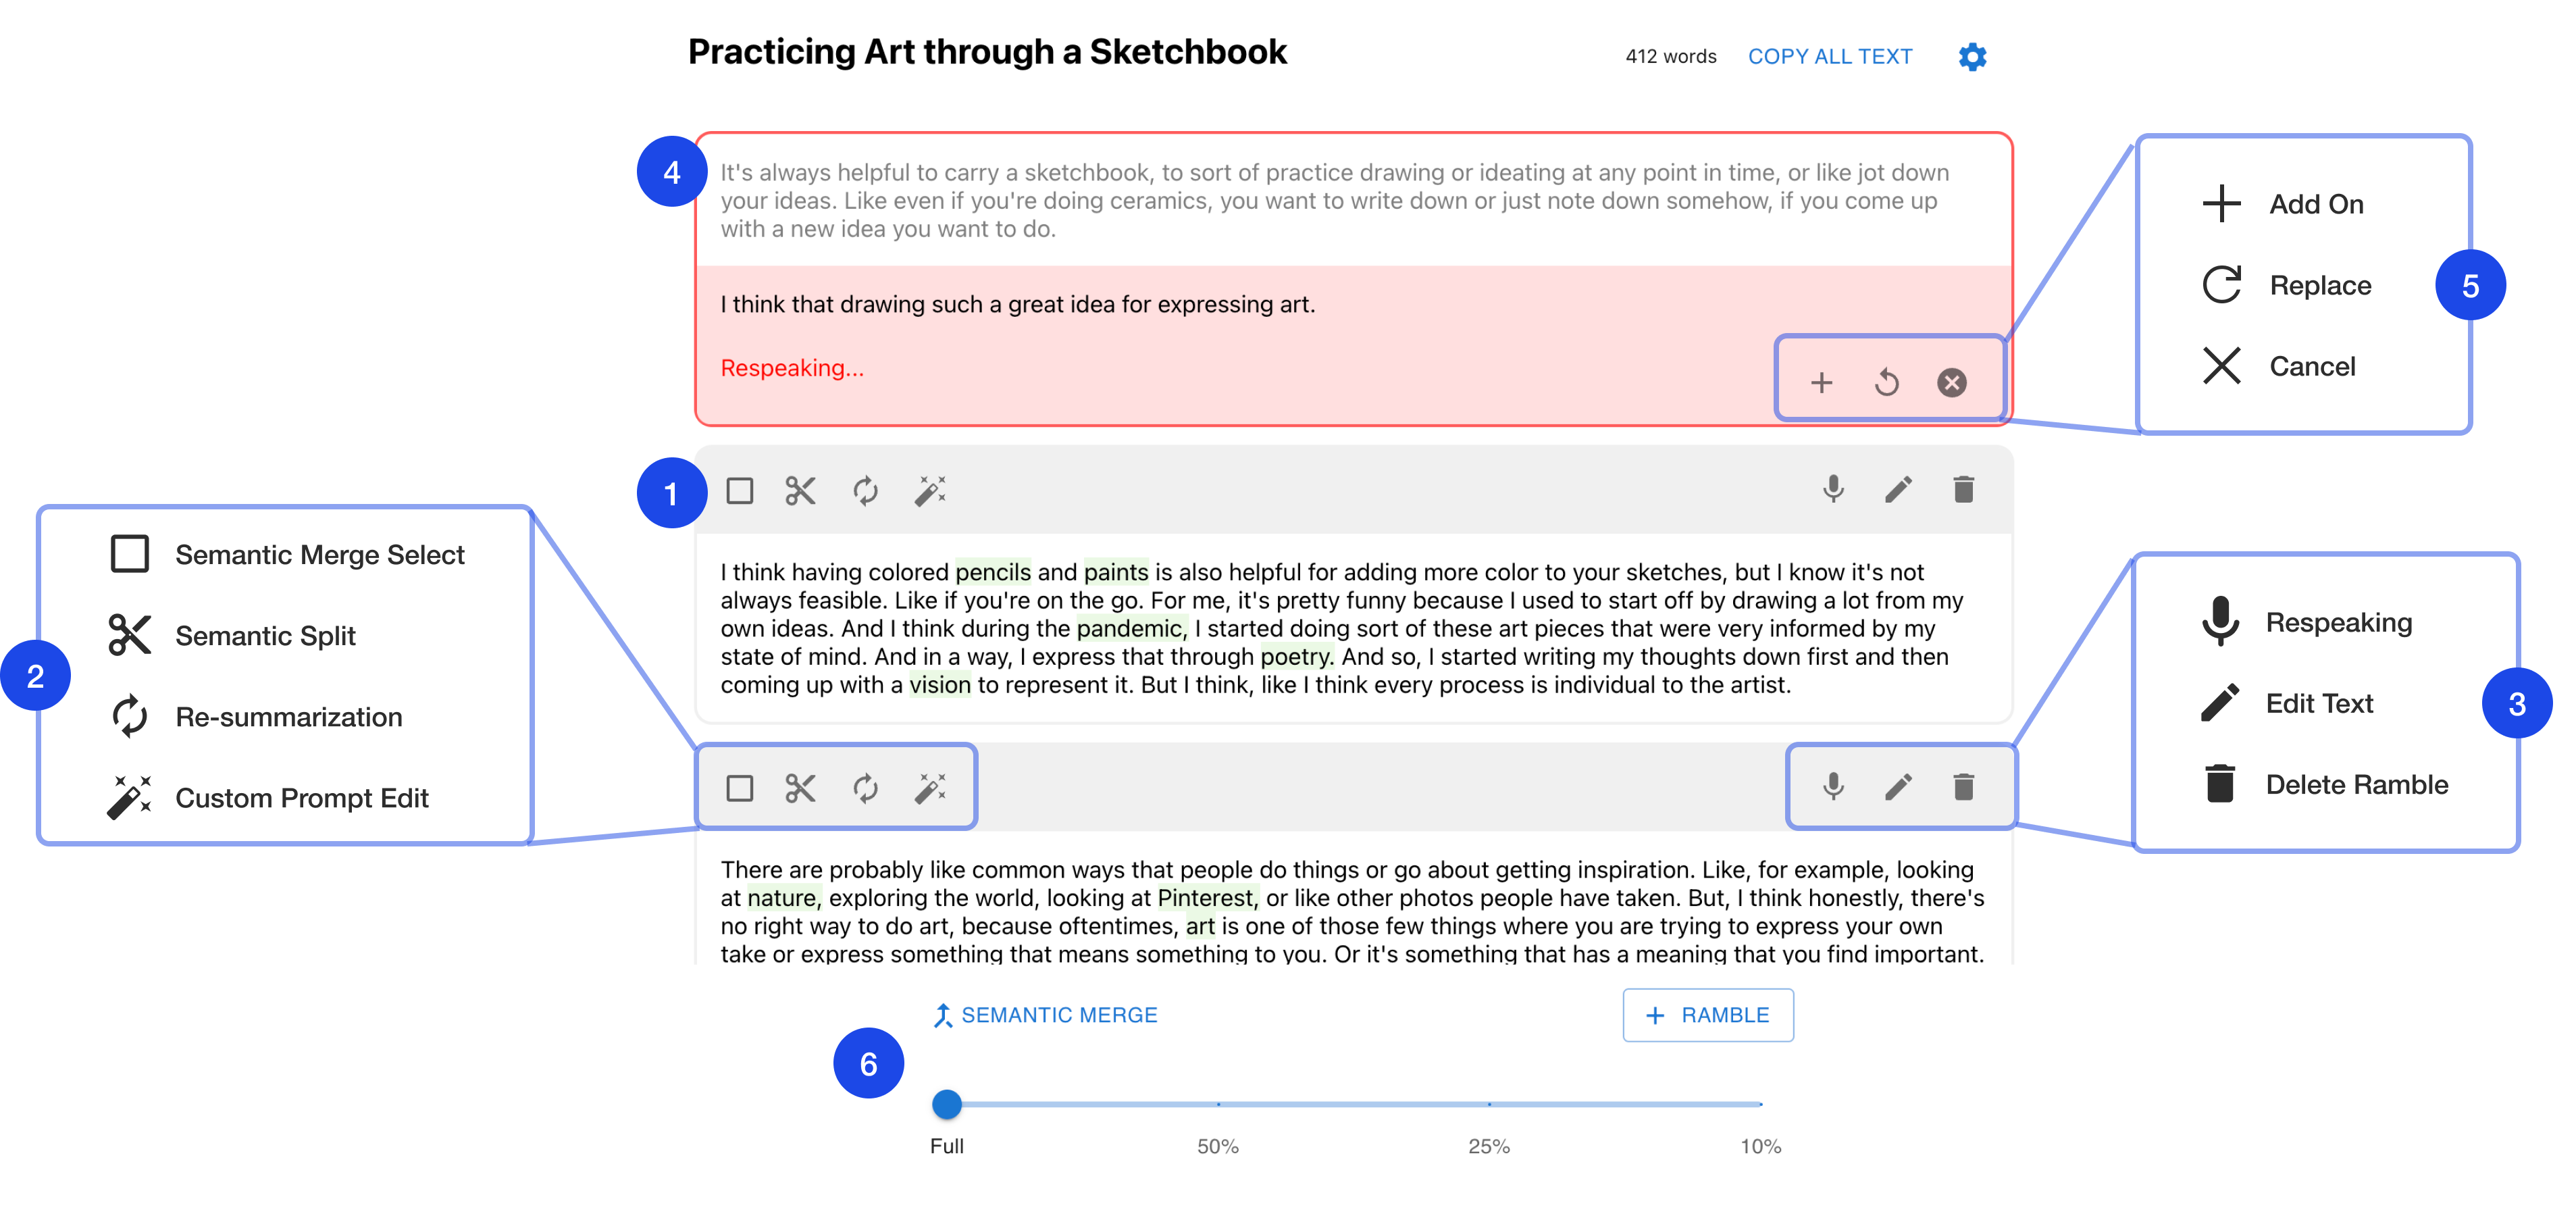
Task: Start Respeaking with first ramble microphone icon
Action: [1833, 489]
